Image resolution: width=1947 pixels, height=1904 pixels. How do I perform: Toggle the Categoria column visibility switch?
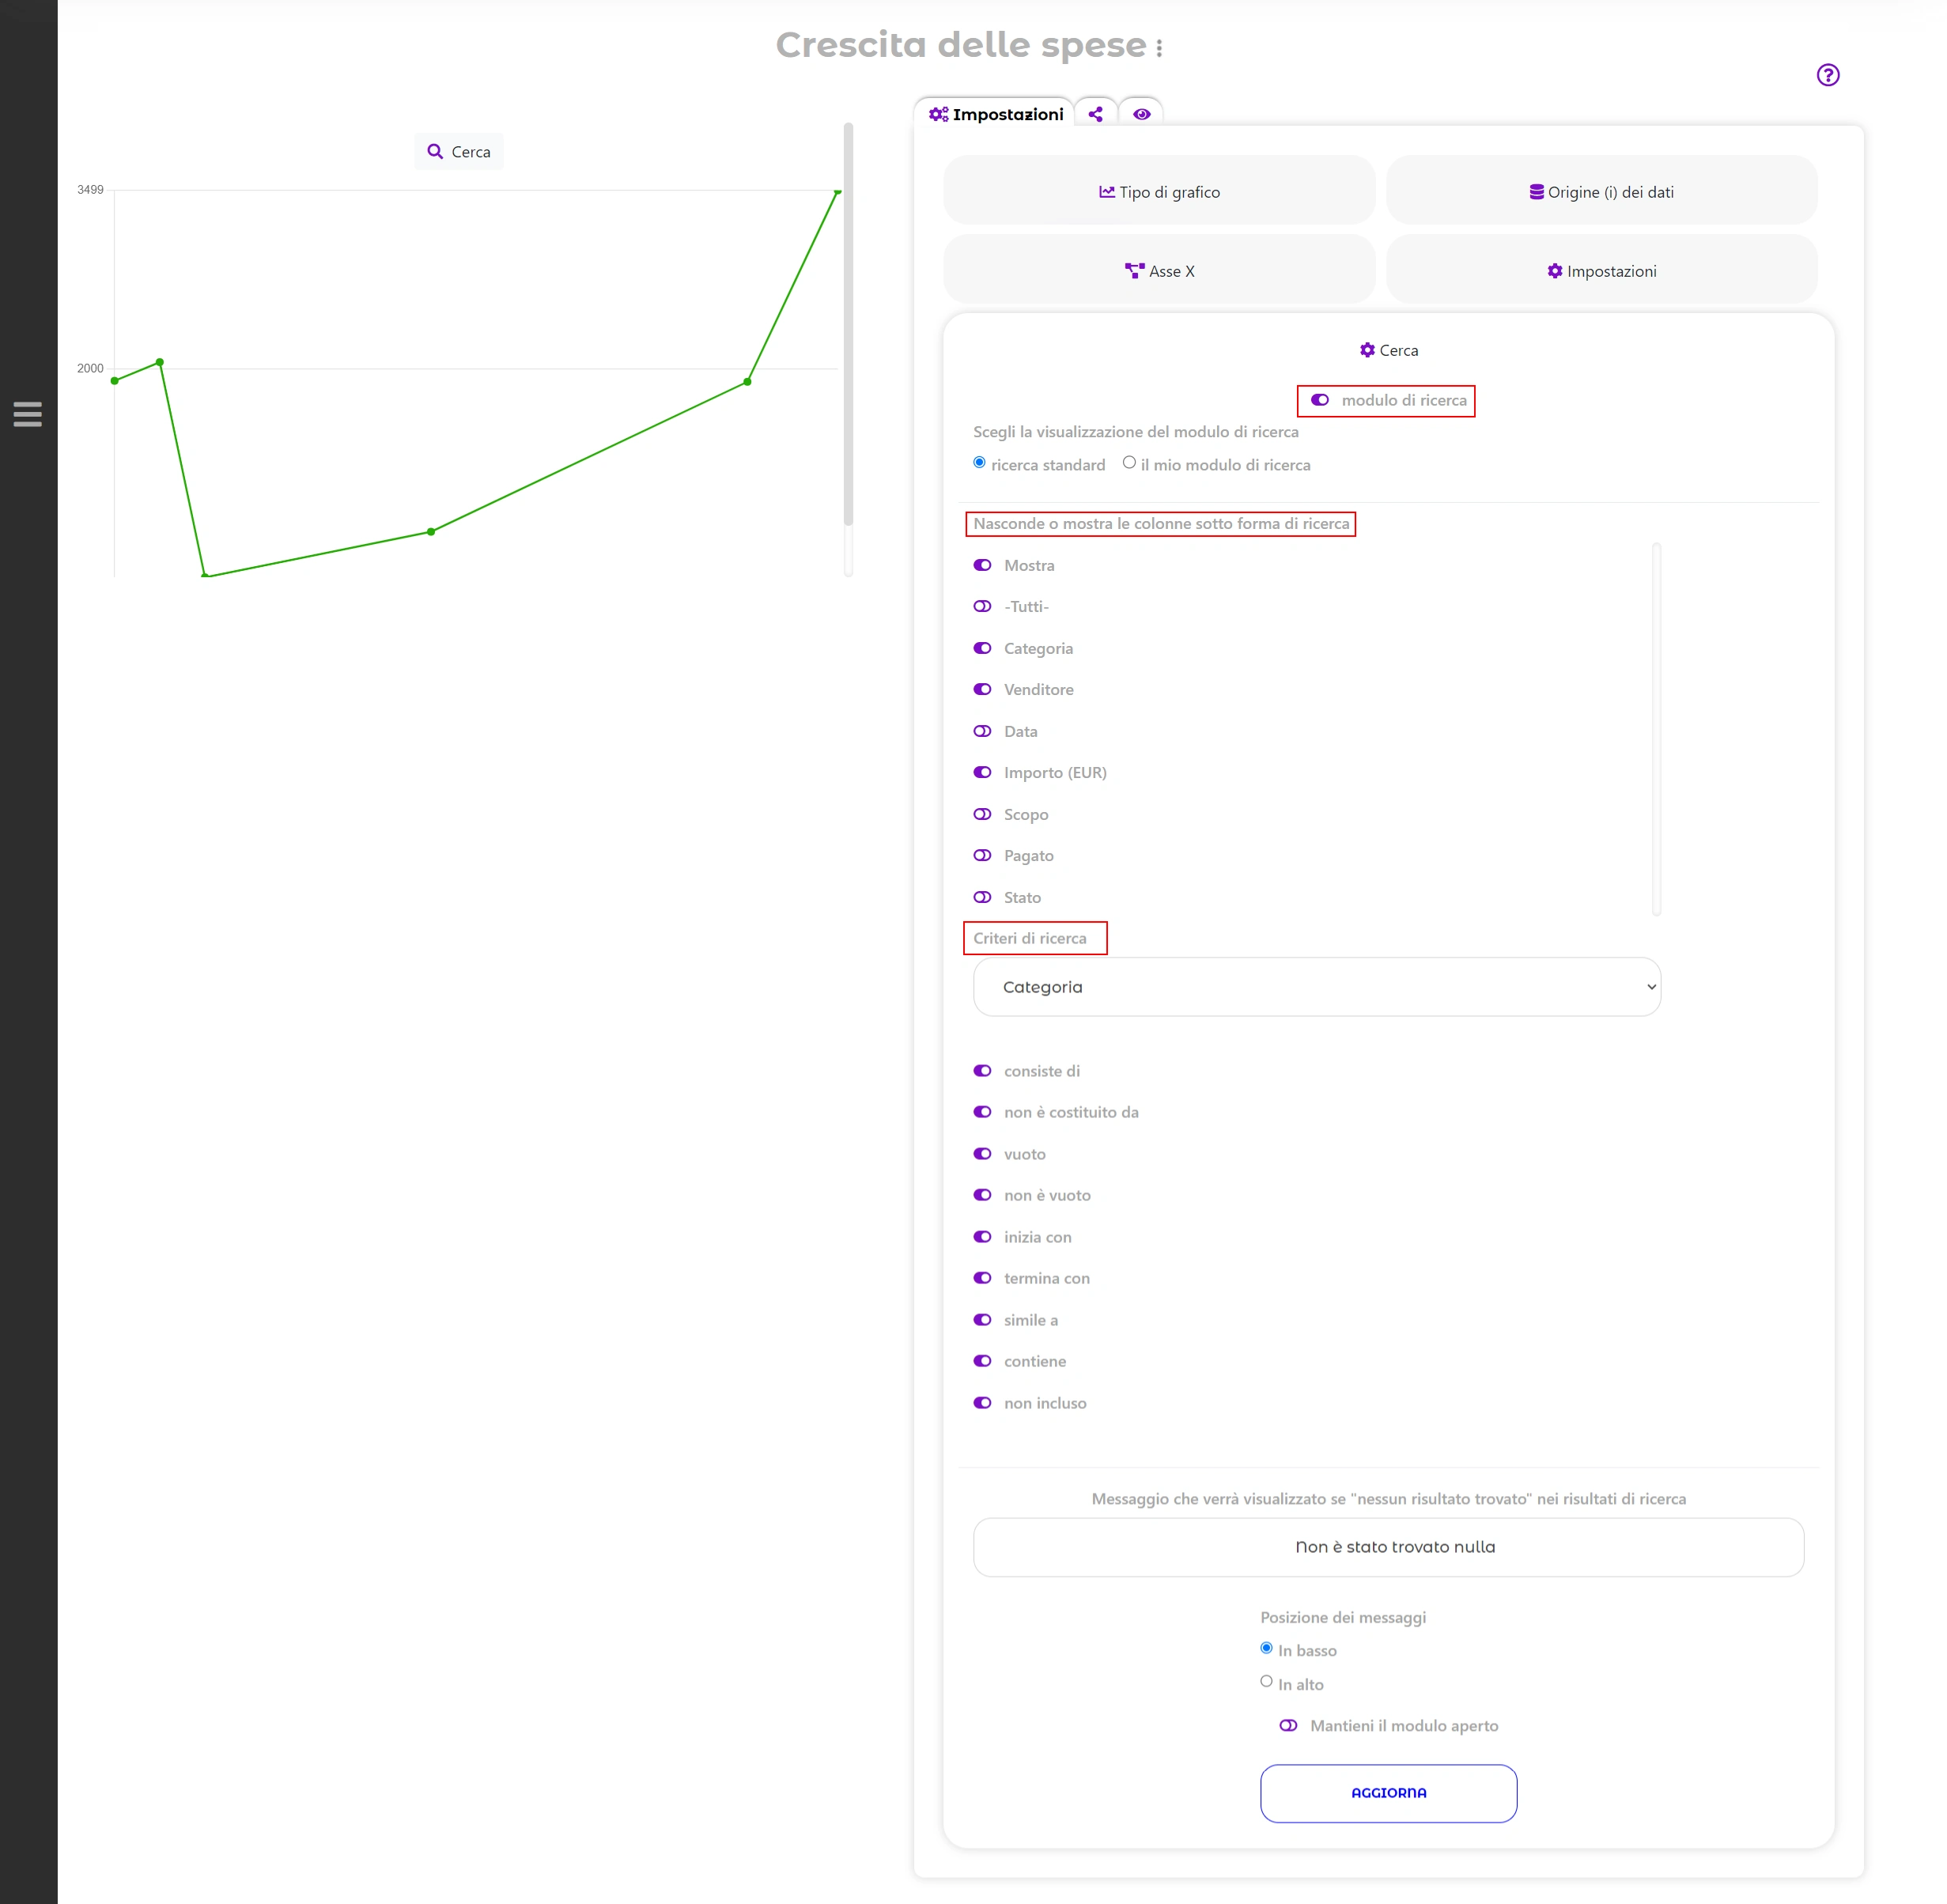[x=984, y=647]
